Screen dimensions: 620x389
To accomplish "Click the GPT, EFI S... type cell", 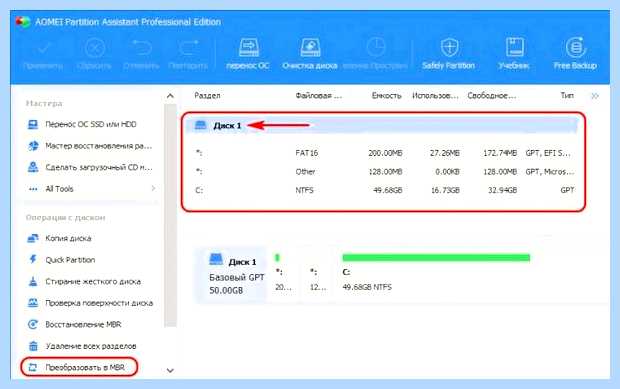I will click(548, 153).
